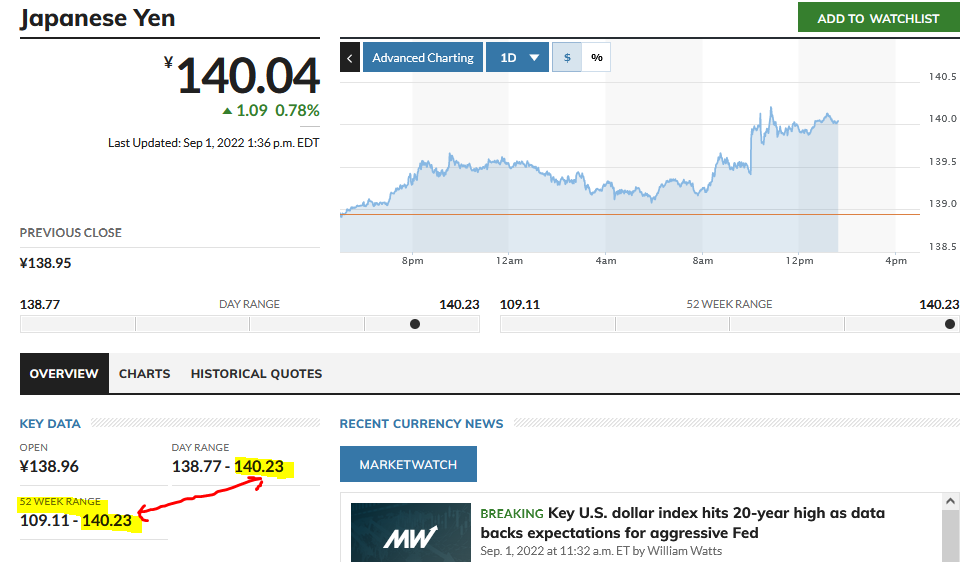Click the Add to Watchlist button
Screen dimensions: 974x562
pyautogui.click(x=878, y=17)
